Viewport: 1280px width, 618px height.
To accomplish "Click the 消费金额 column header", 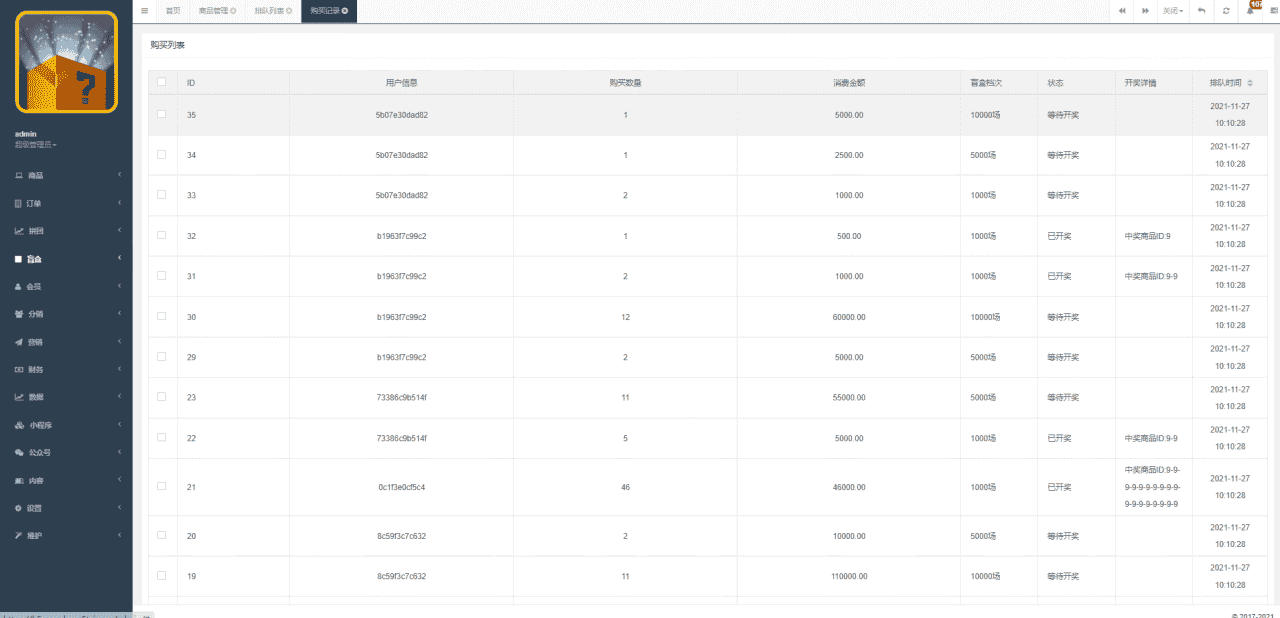I will (x=849, y=82).
